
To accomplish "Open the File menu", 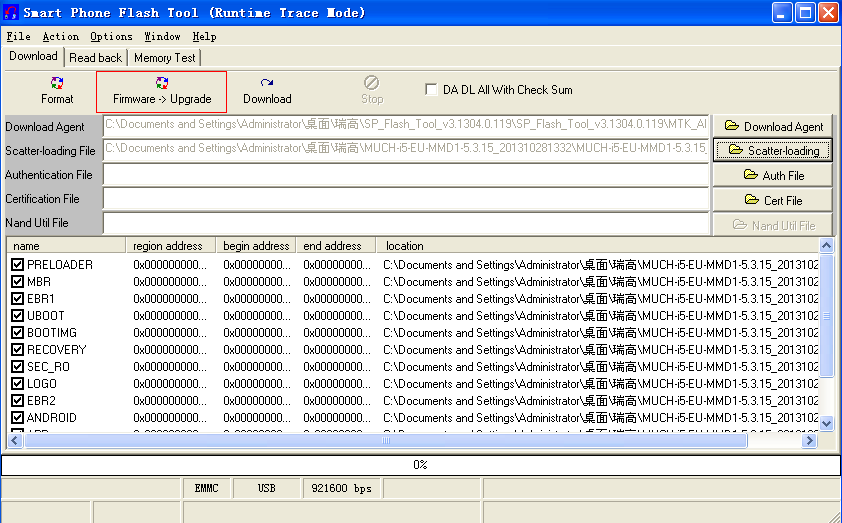I will point(18,37).
